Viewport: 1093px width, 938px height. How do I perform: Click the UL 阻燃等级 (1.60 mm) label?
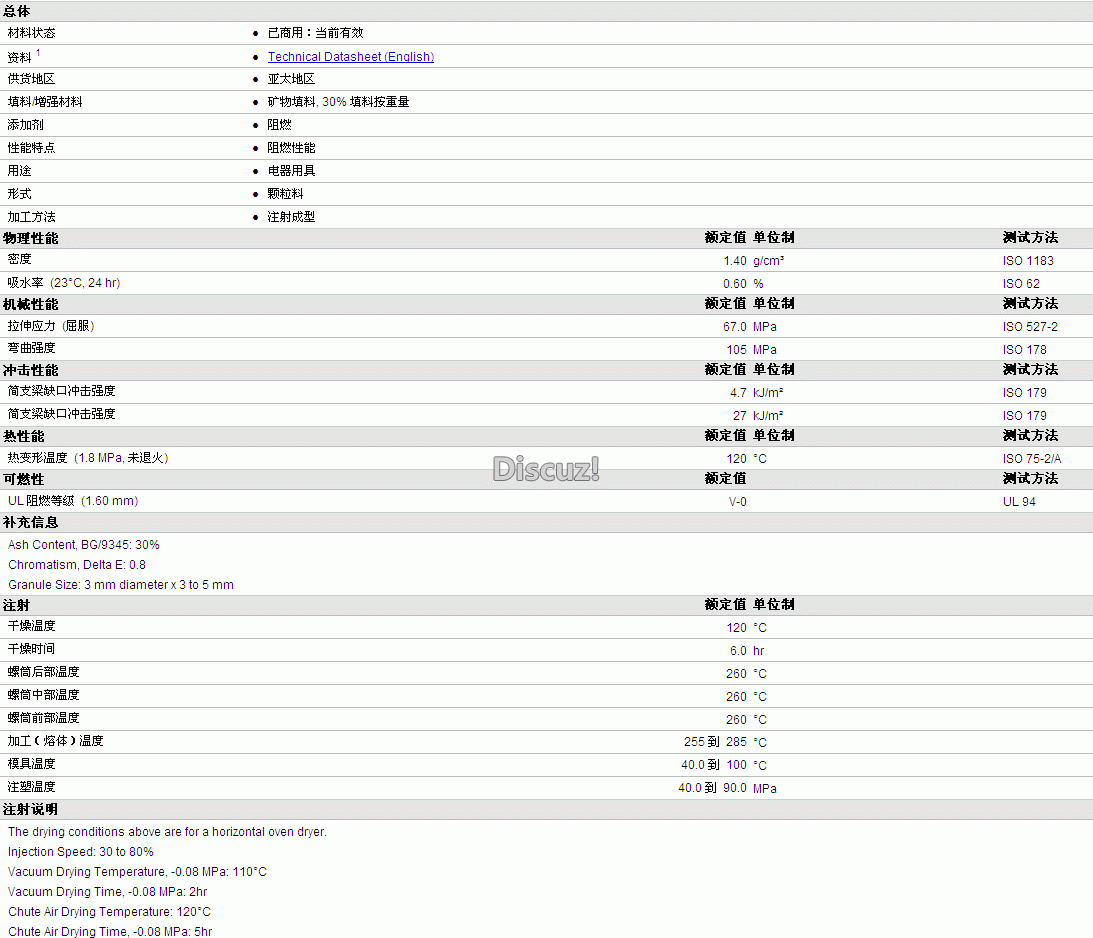(73, 501)
